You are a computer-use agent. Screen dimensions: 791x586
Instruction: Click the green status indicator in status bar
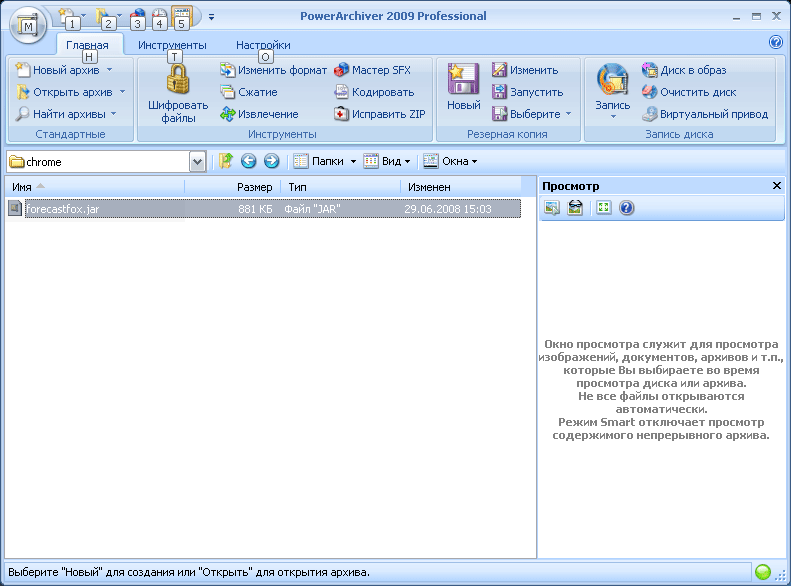[763, 572]
